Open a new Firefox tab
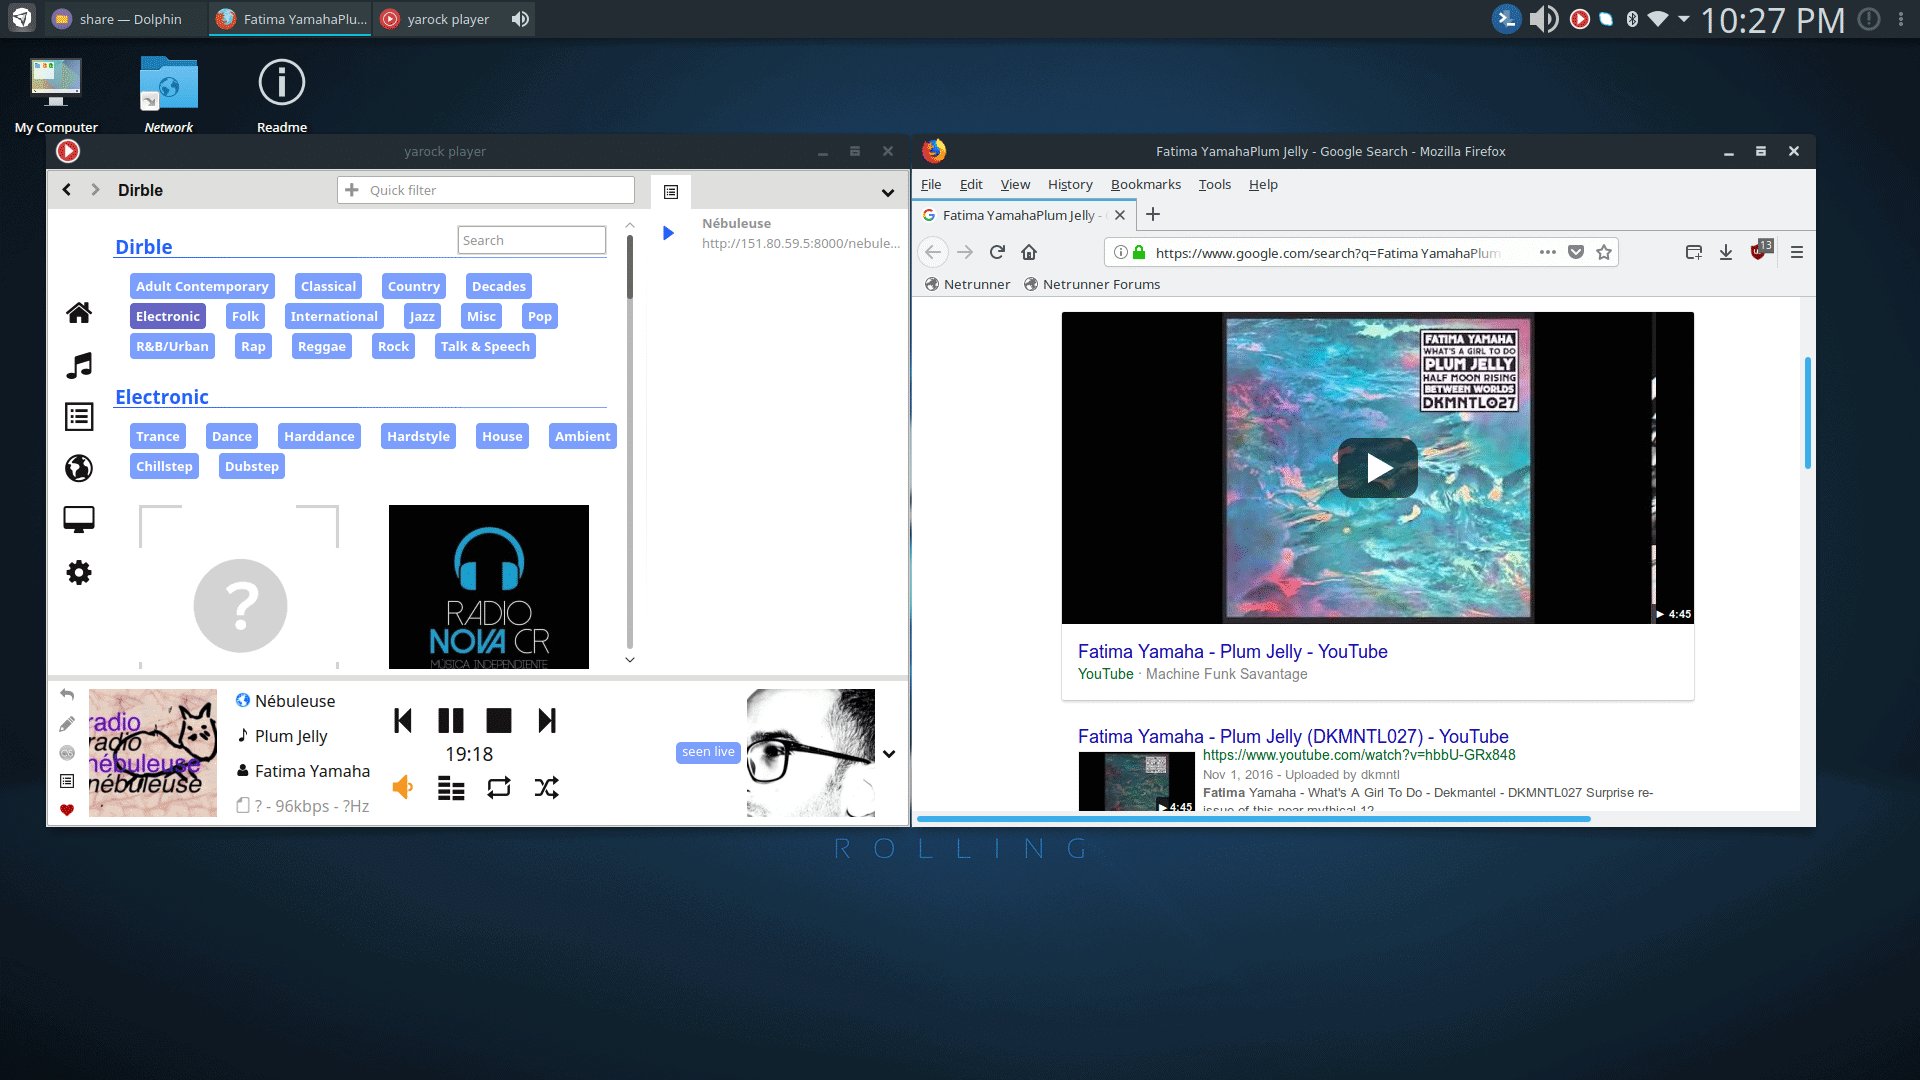 (1153, 214)
